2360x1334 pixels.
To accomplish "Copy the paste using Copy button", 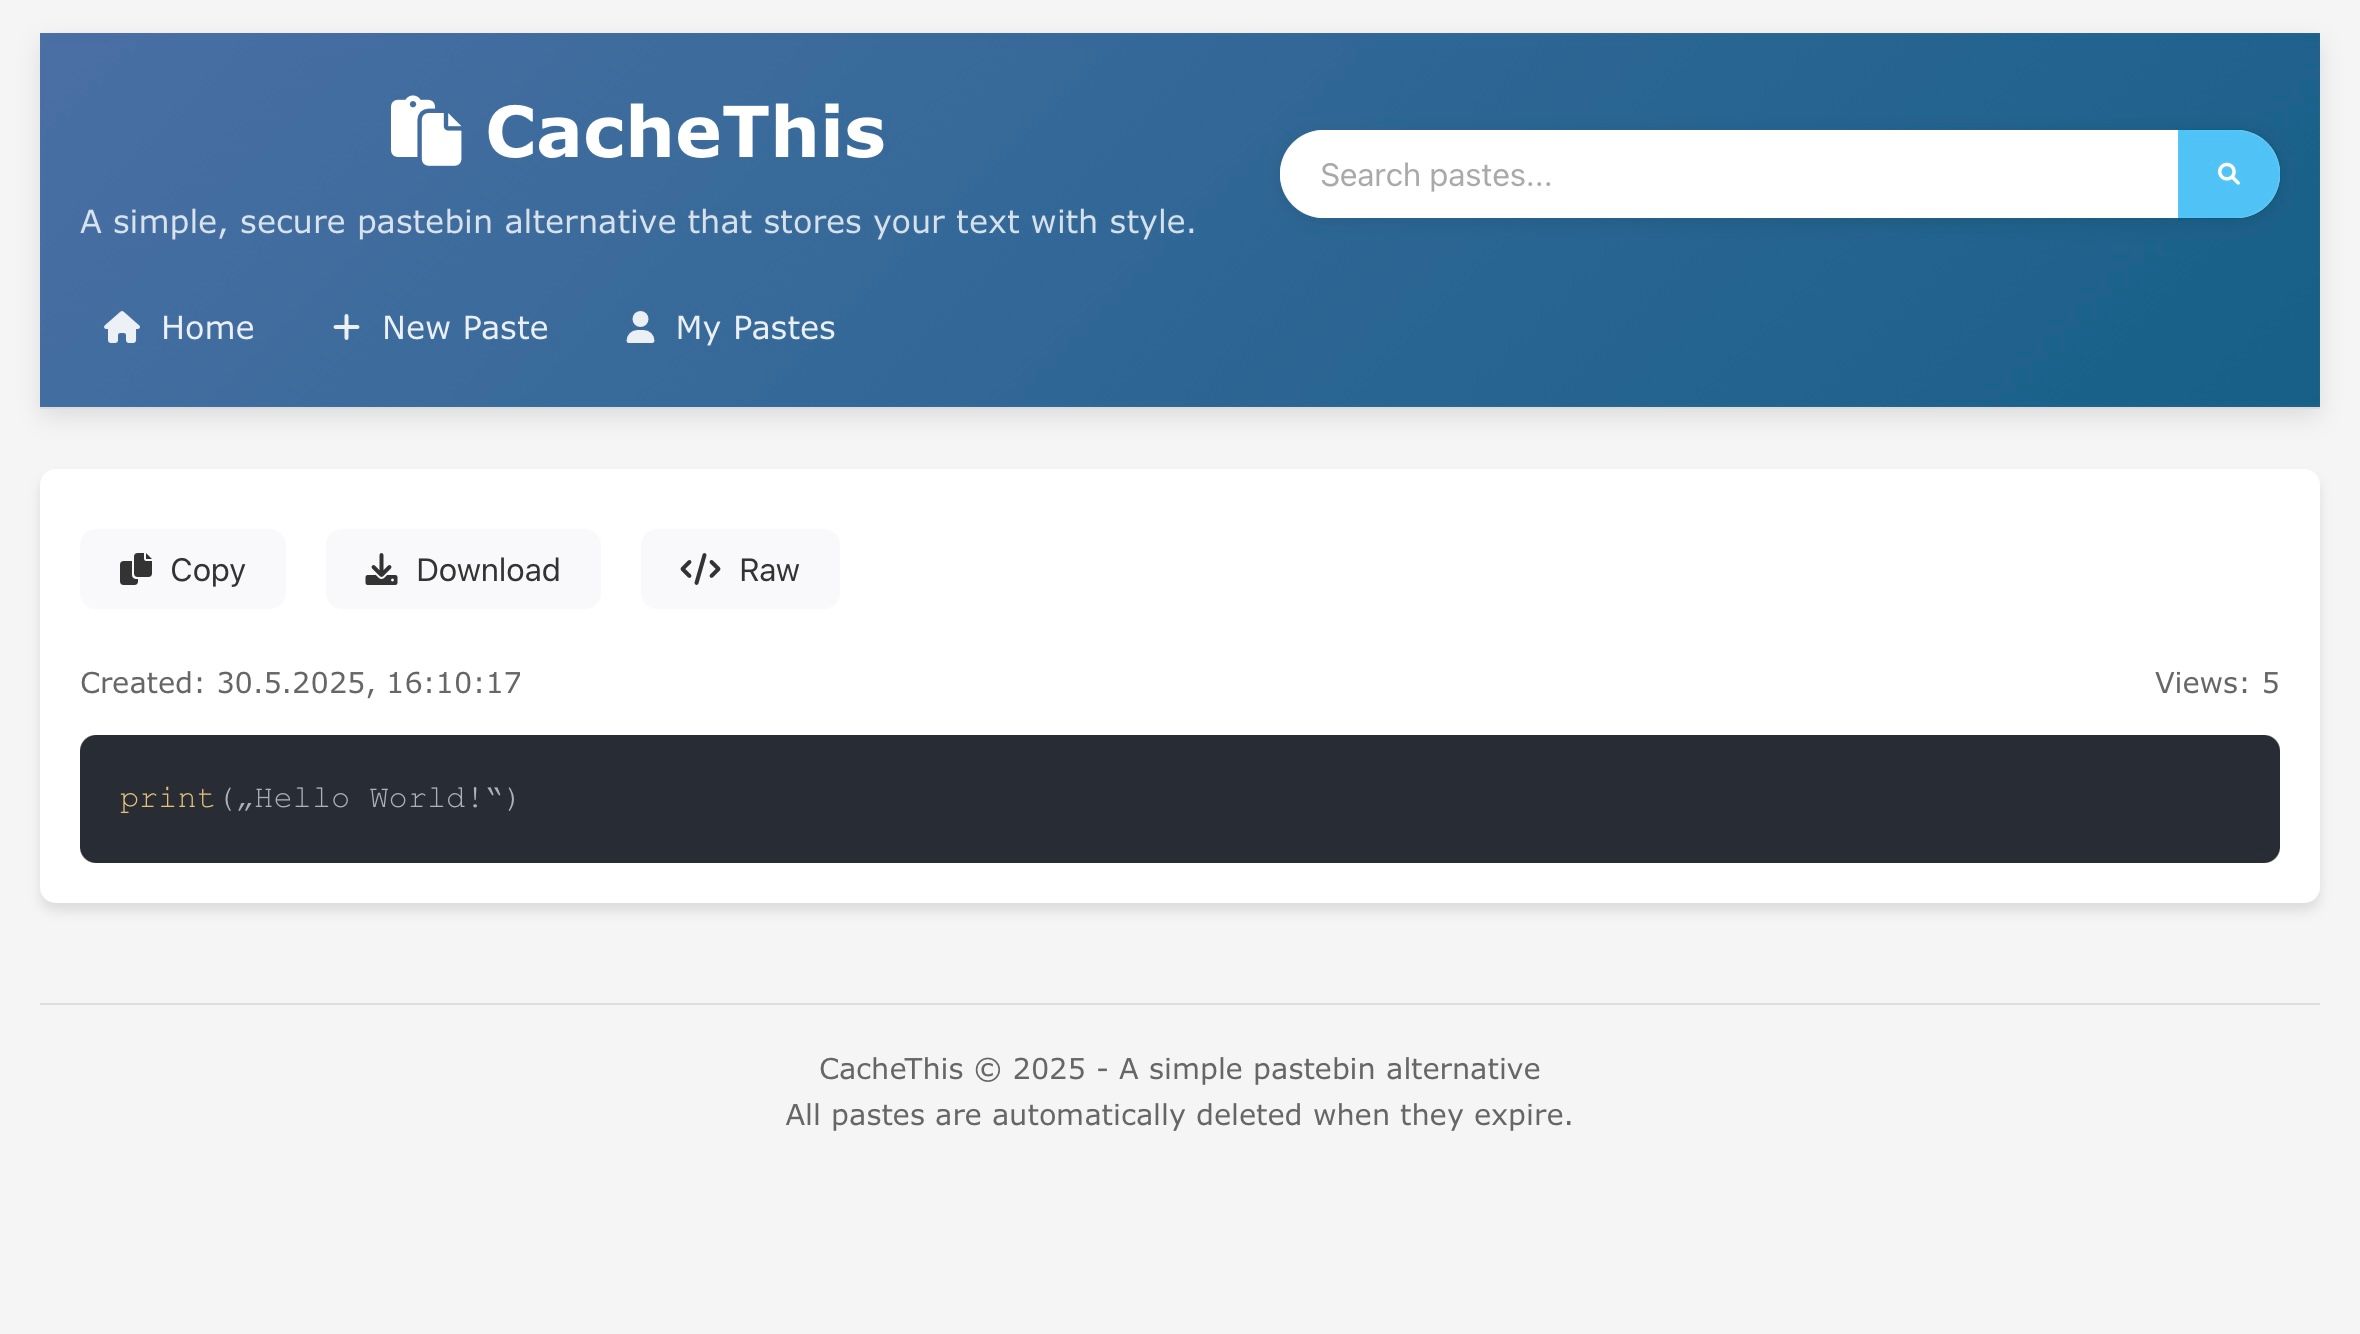I will 183,569.
